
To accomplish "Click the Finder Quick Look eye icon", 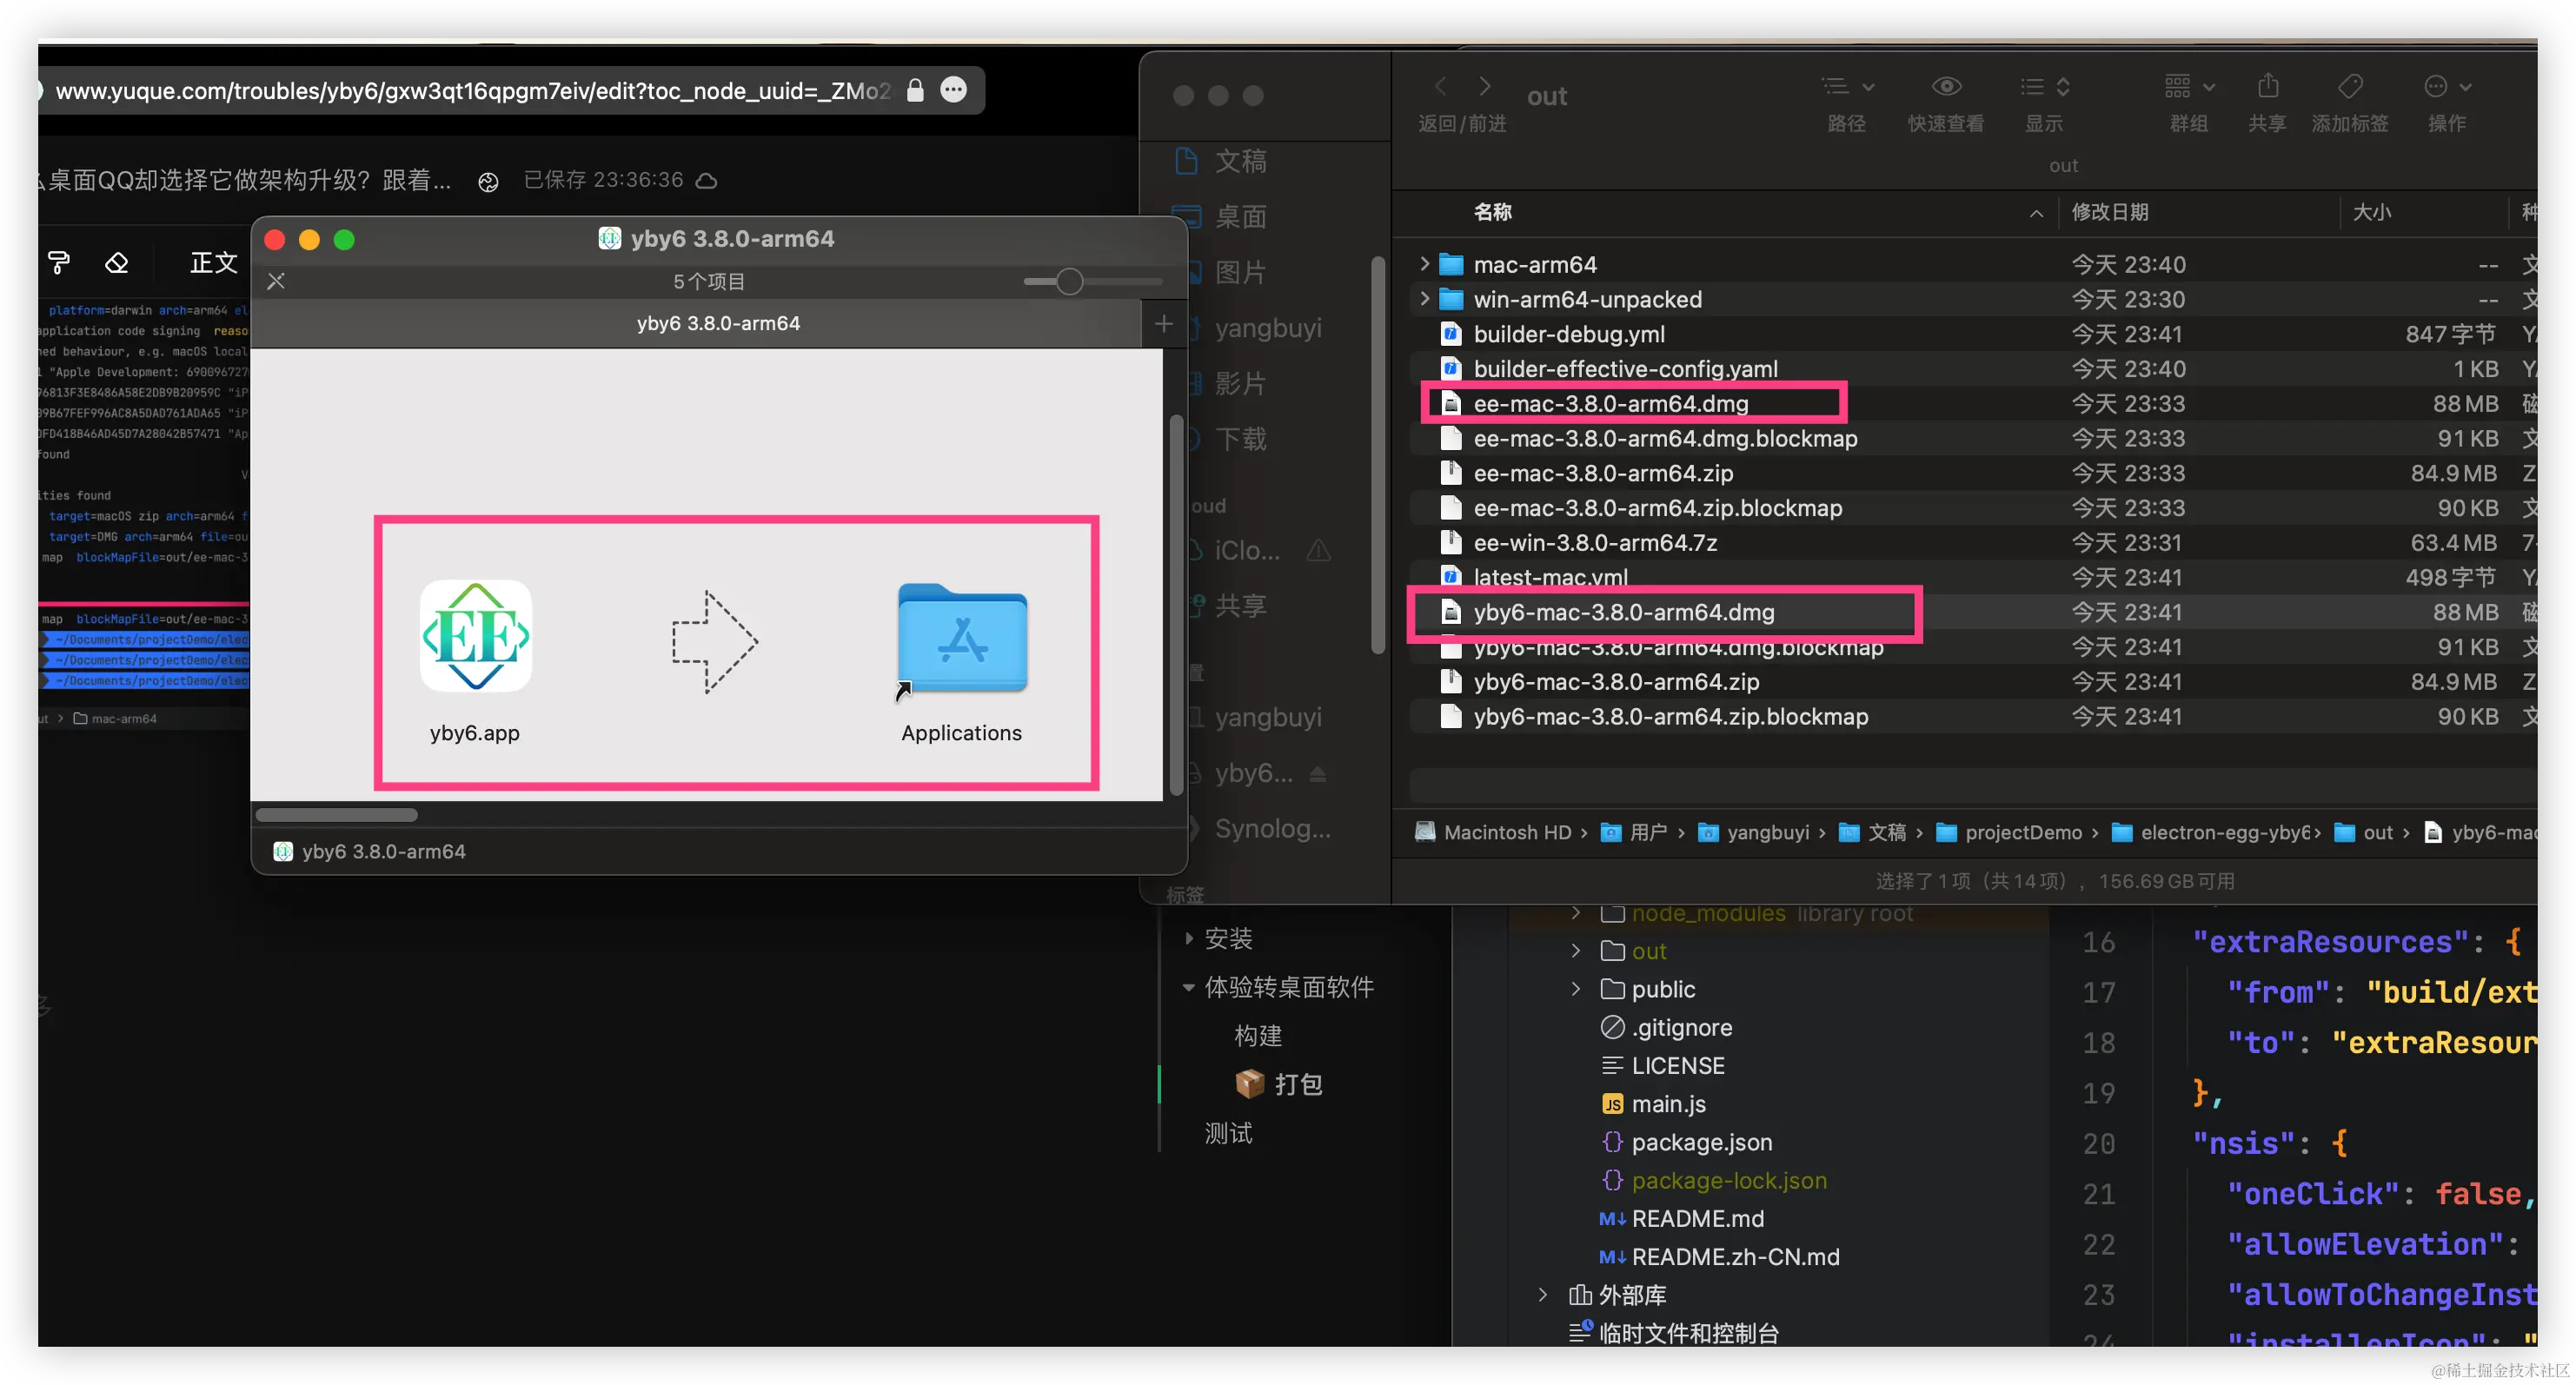I will click(x=1945, y=88).
